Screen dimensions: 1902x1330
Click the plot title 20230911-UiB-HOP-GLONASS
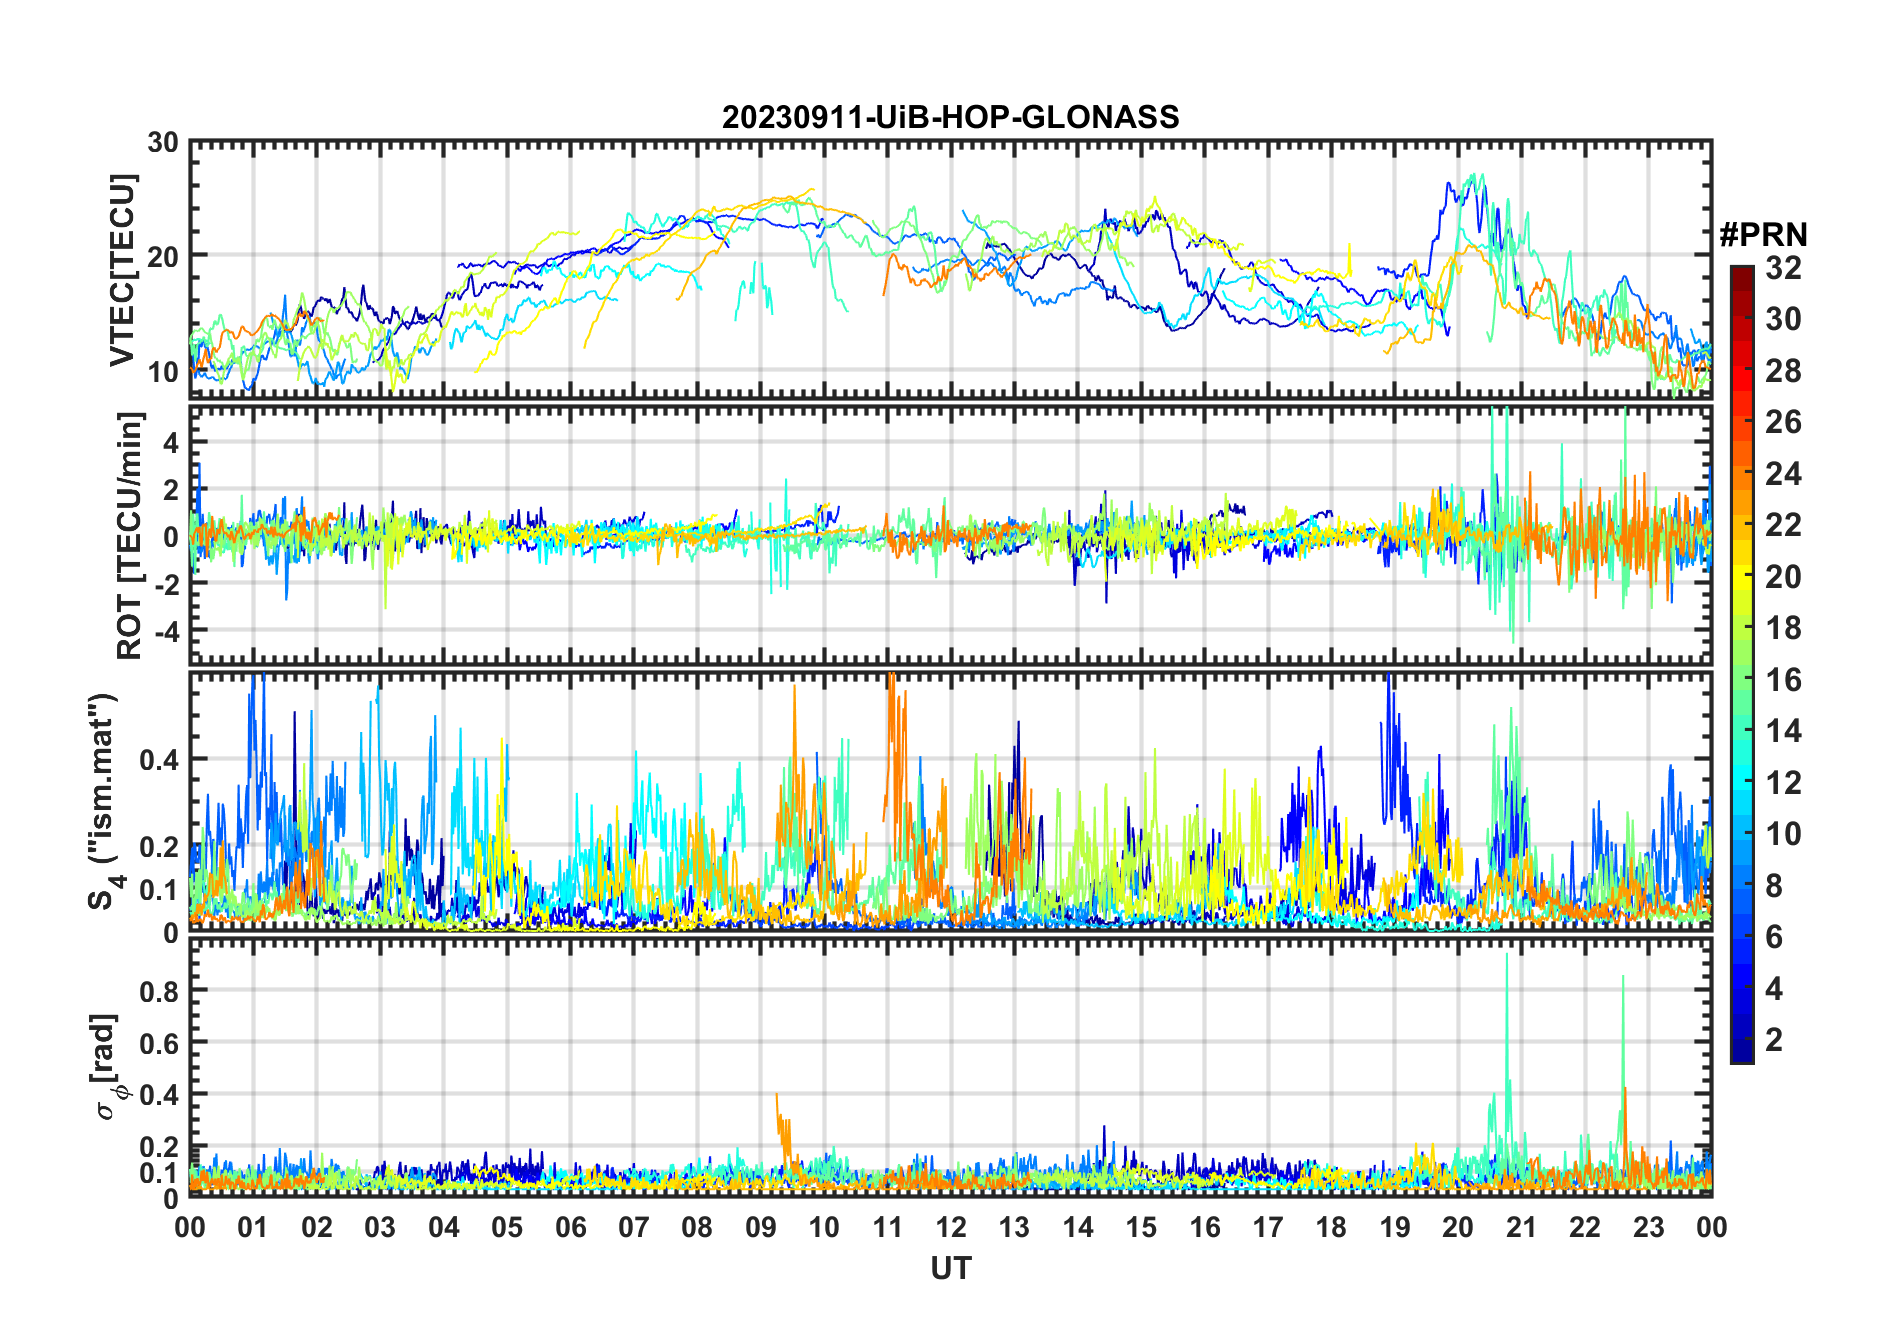[950, 118]
